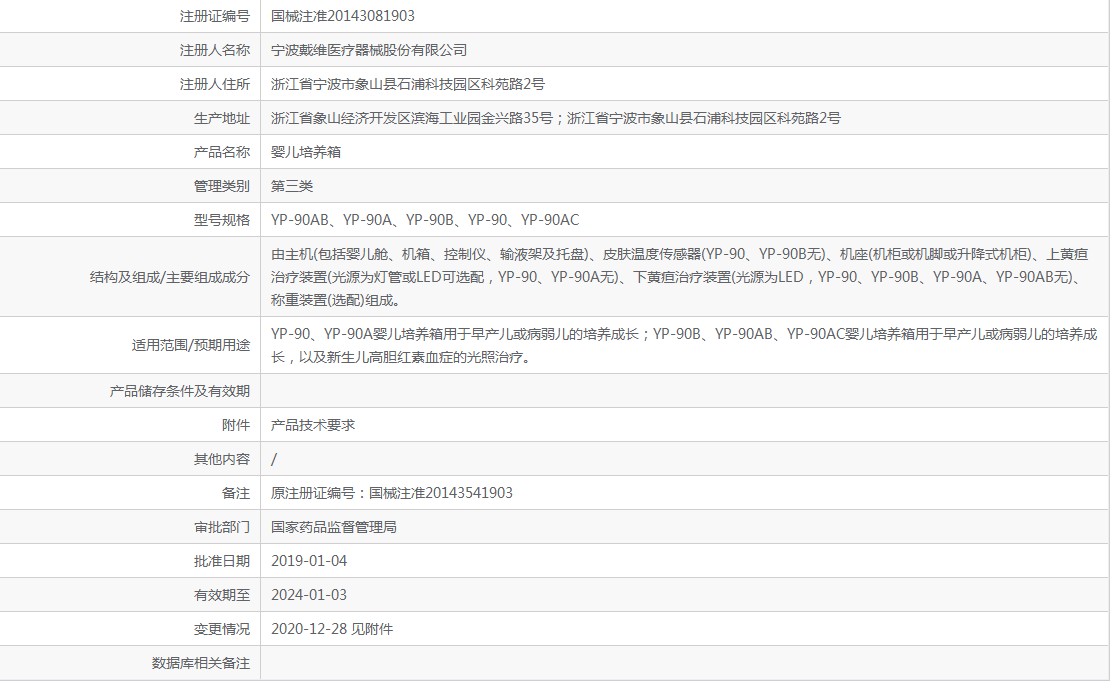Click the 产品名称 label

221,152
